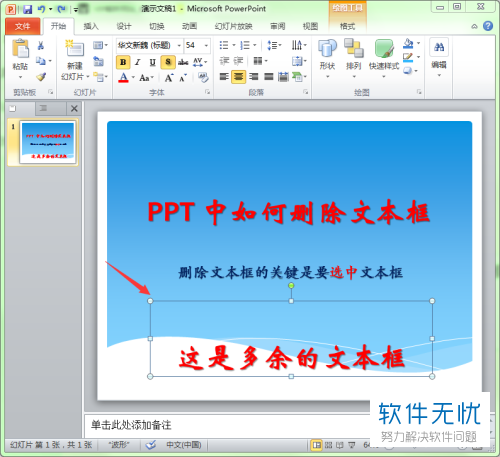The height and width of the screenshot is (457, 500).
Task: Switch to the 格式 Format tab
Action: (347, 26)
